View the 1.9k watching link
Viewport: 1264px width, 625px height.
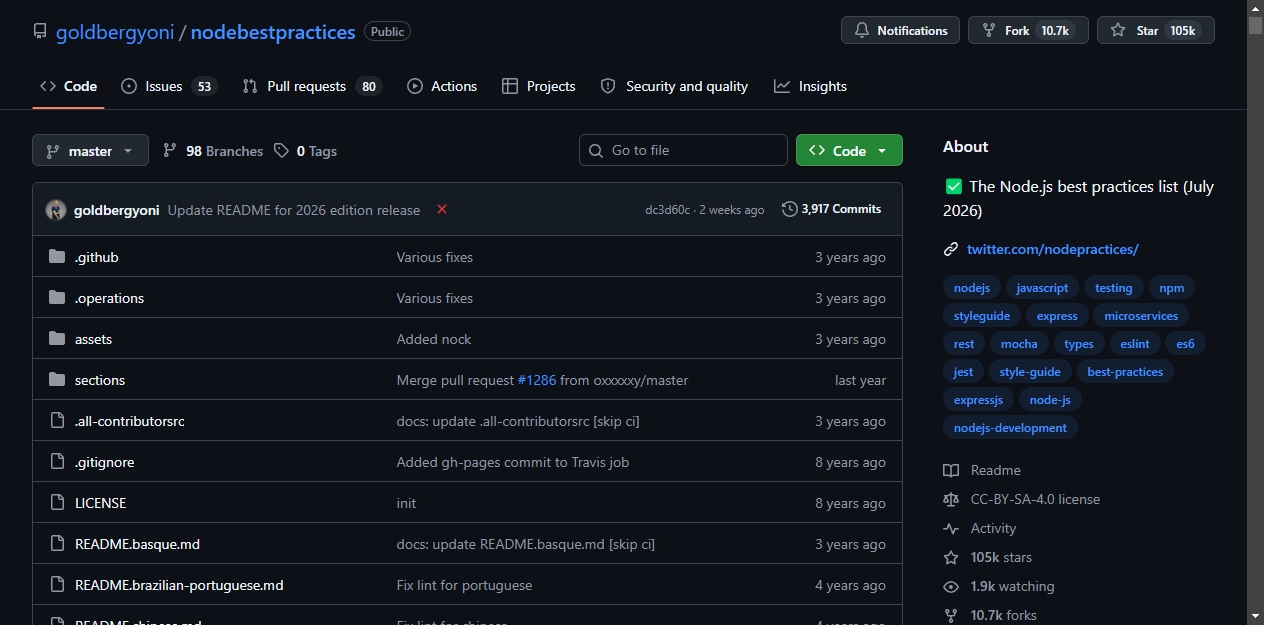[999, 586]
